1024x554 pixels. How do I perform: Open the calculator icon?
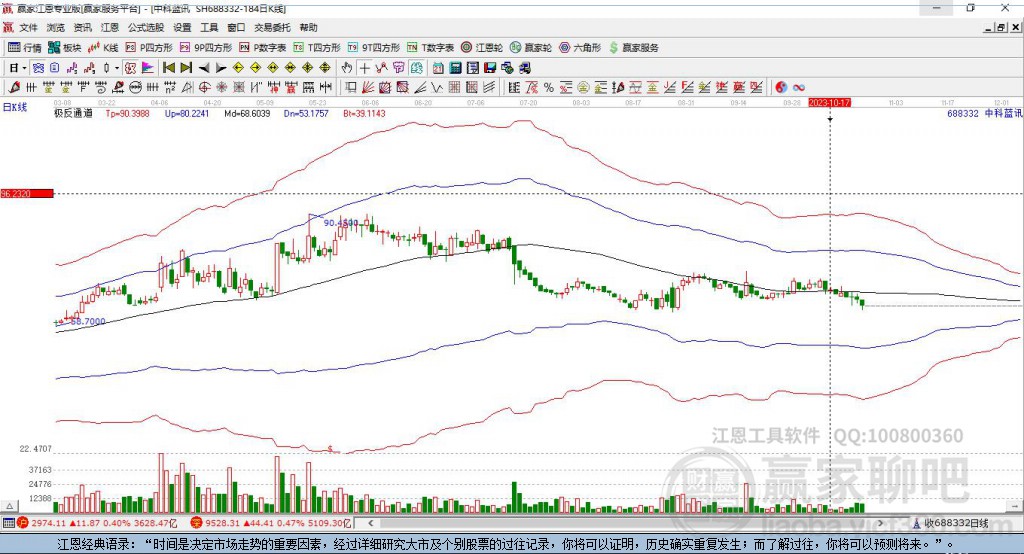(455, 68)
